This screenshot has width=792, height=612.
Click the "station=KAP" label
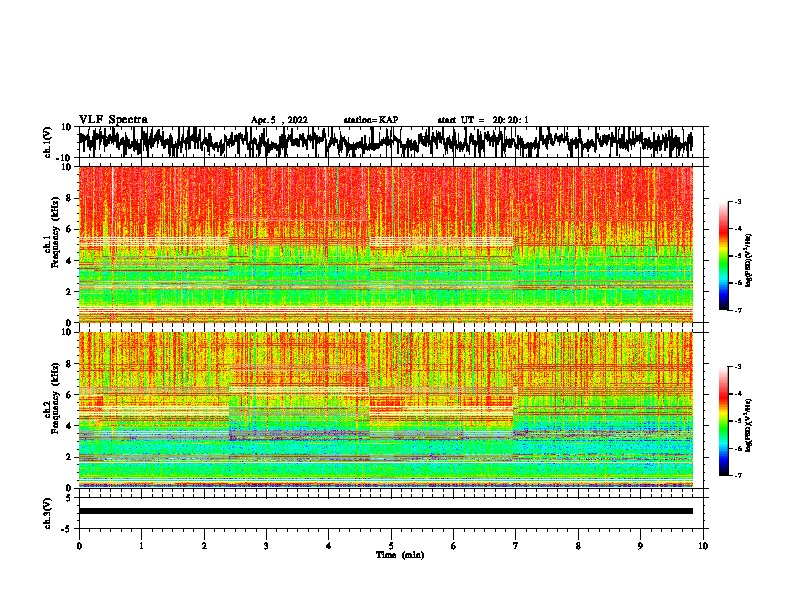pos(371,120)
